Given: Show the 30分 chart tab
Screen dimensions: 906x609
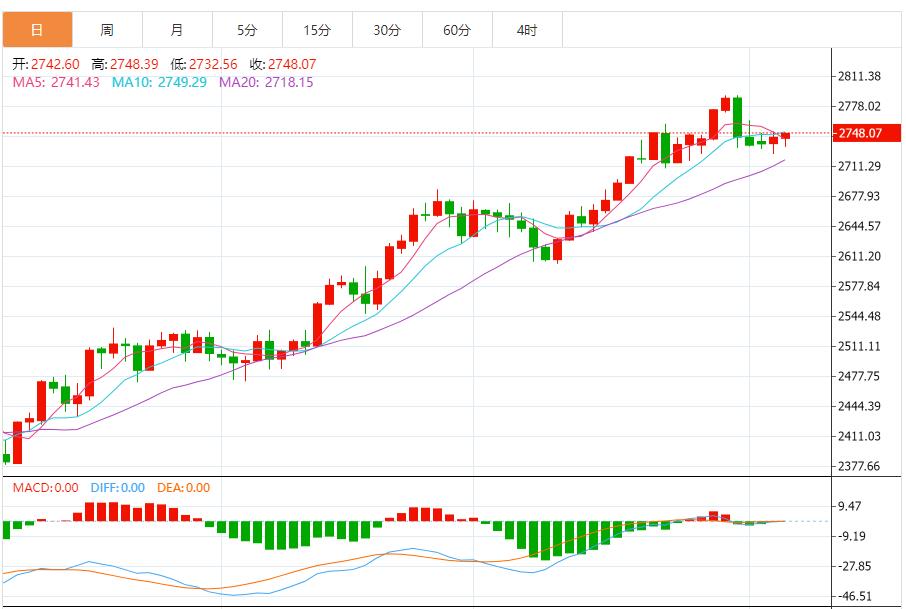Looking at the screenshot, I should 387,30.
